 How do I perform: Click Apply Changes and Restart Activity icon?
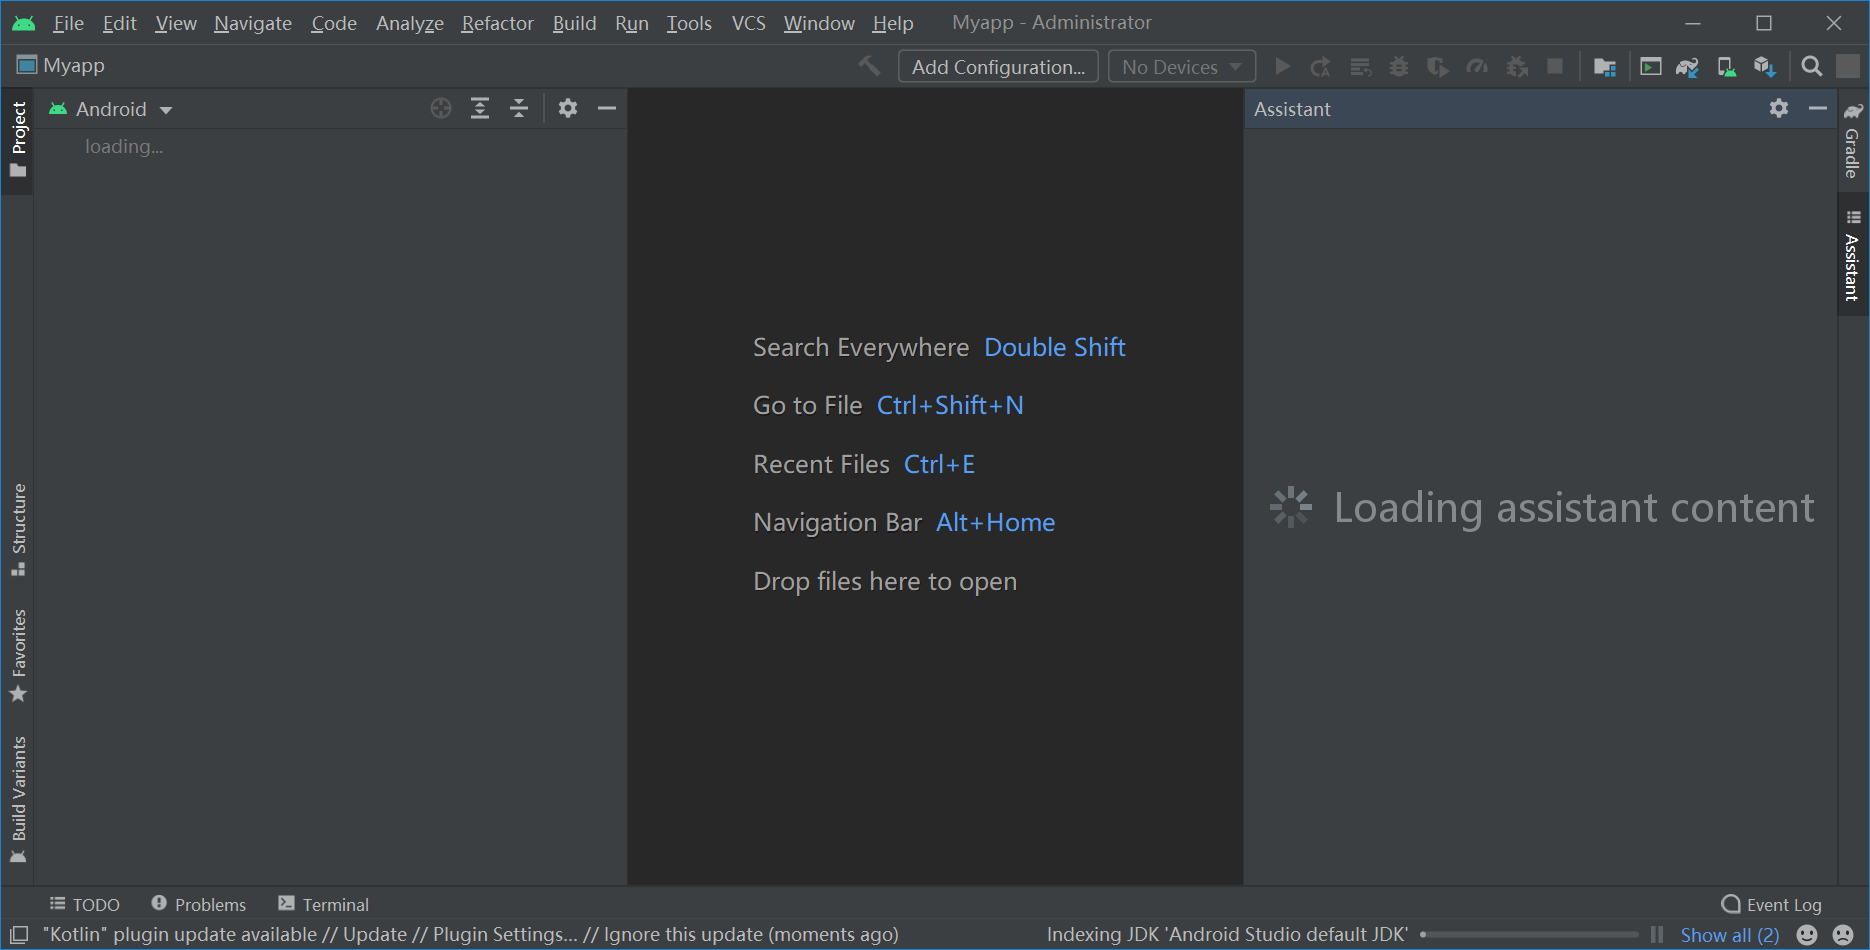point(1321,67)
